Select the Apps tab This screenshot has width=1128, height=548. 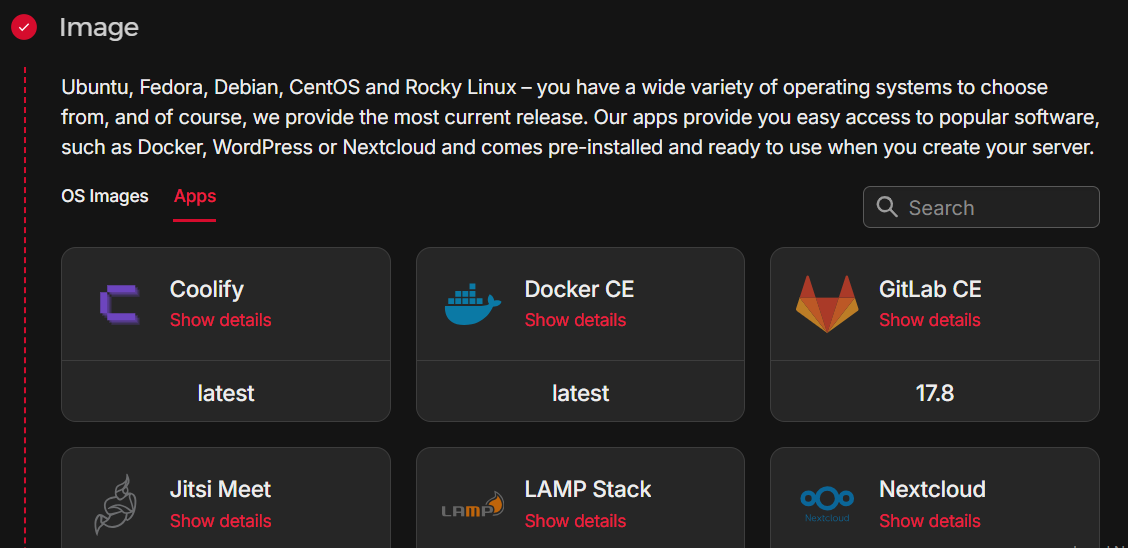tap(195, 196)
